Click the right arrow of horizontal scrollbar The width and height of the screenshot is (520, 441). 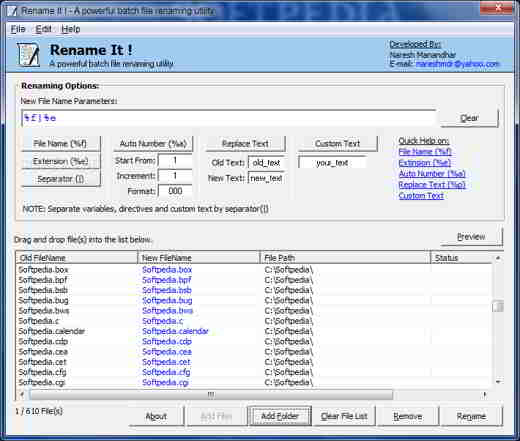point(485,395)
